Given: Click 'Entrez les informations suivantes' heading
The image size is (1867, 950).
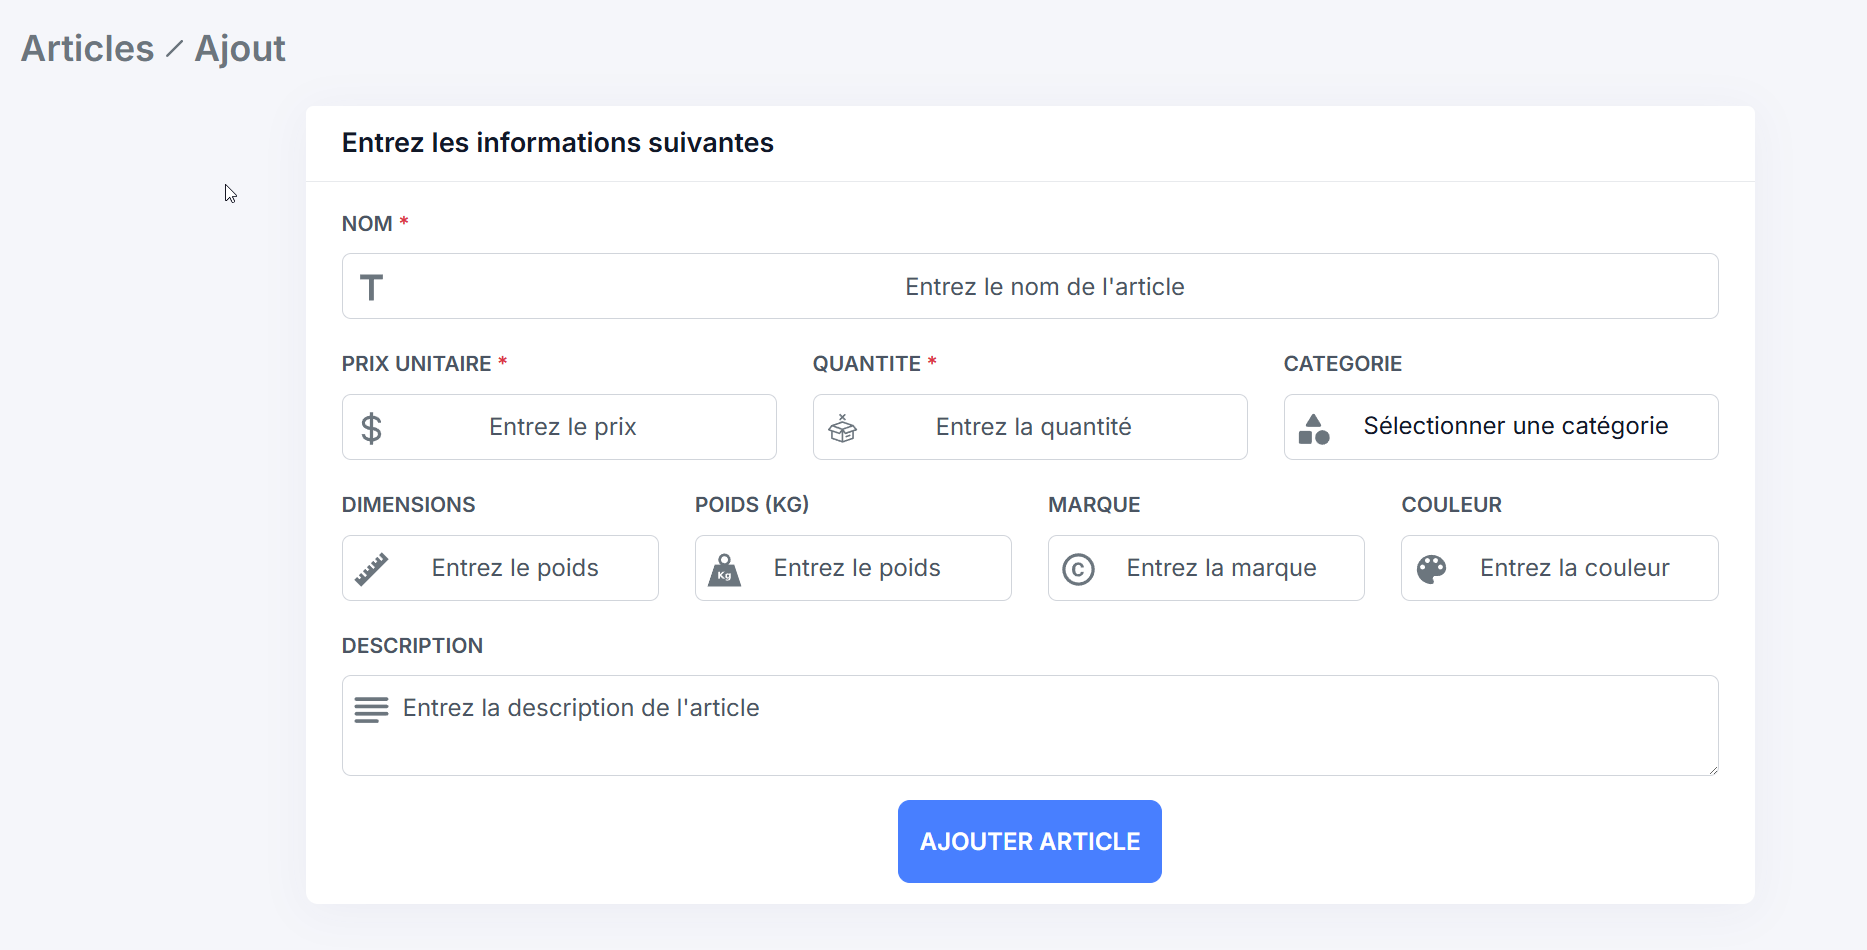Looking at the screenshot, I should point(558,143).
